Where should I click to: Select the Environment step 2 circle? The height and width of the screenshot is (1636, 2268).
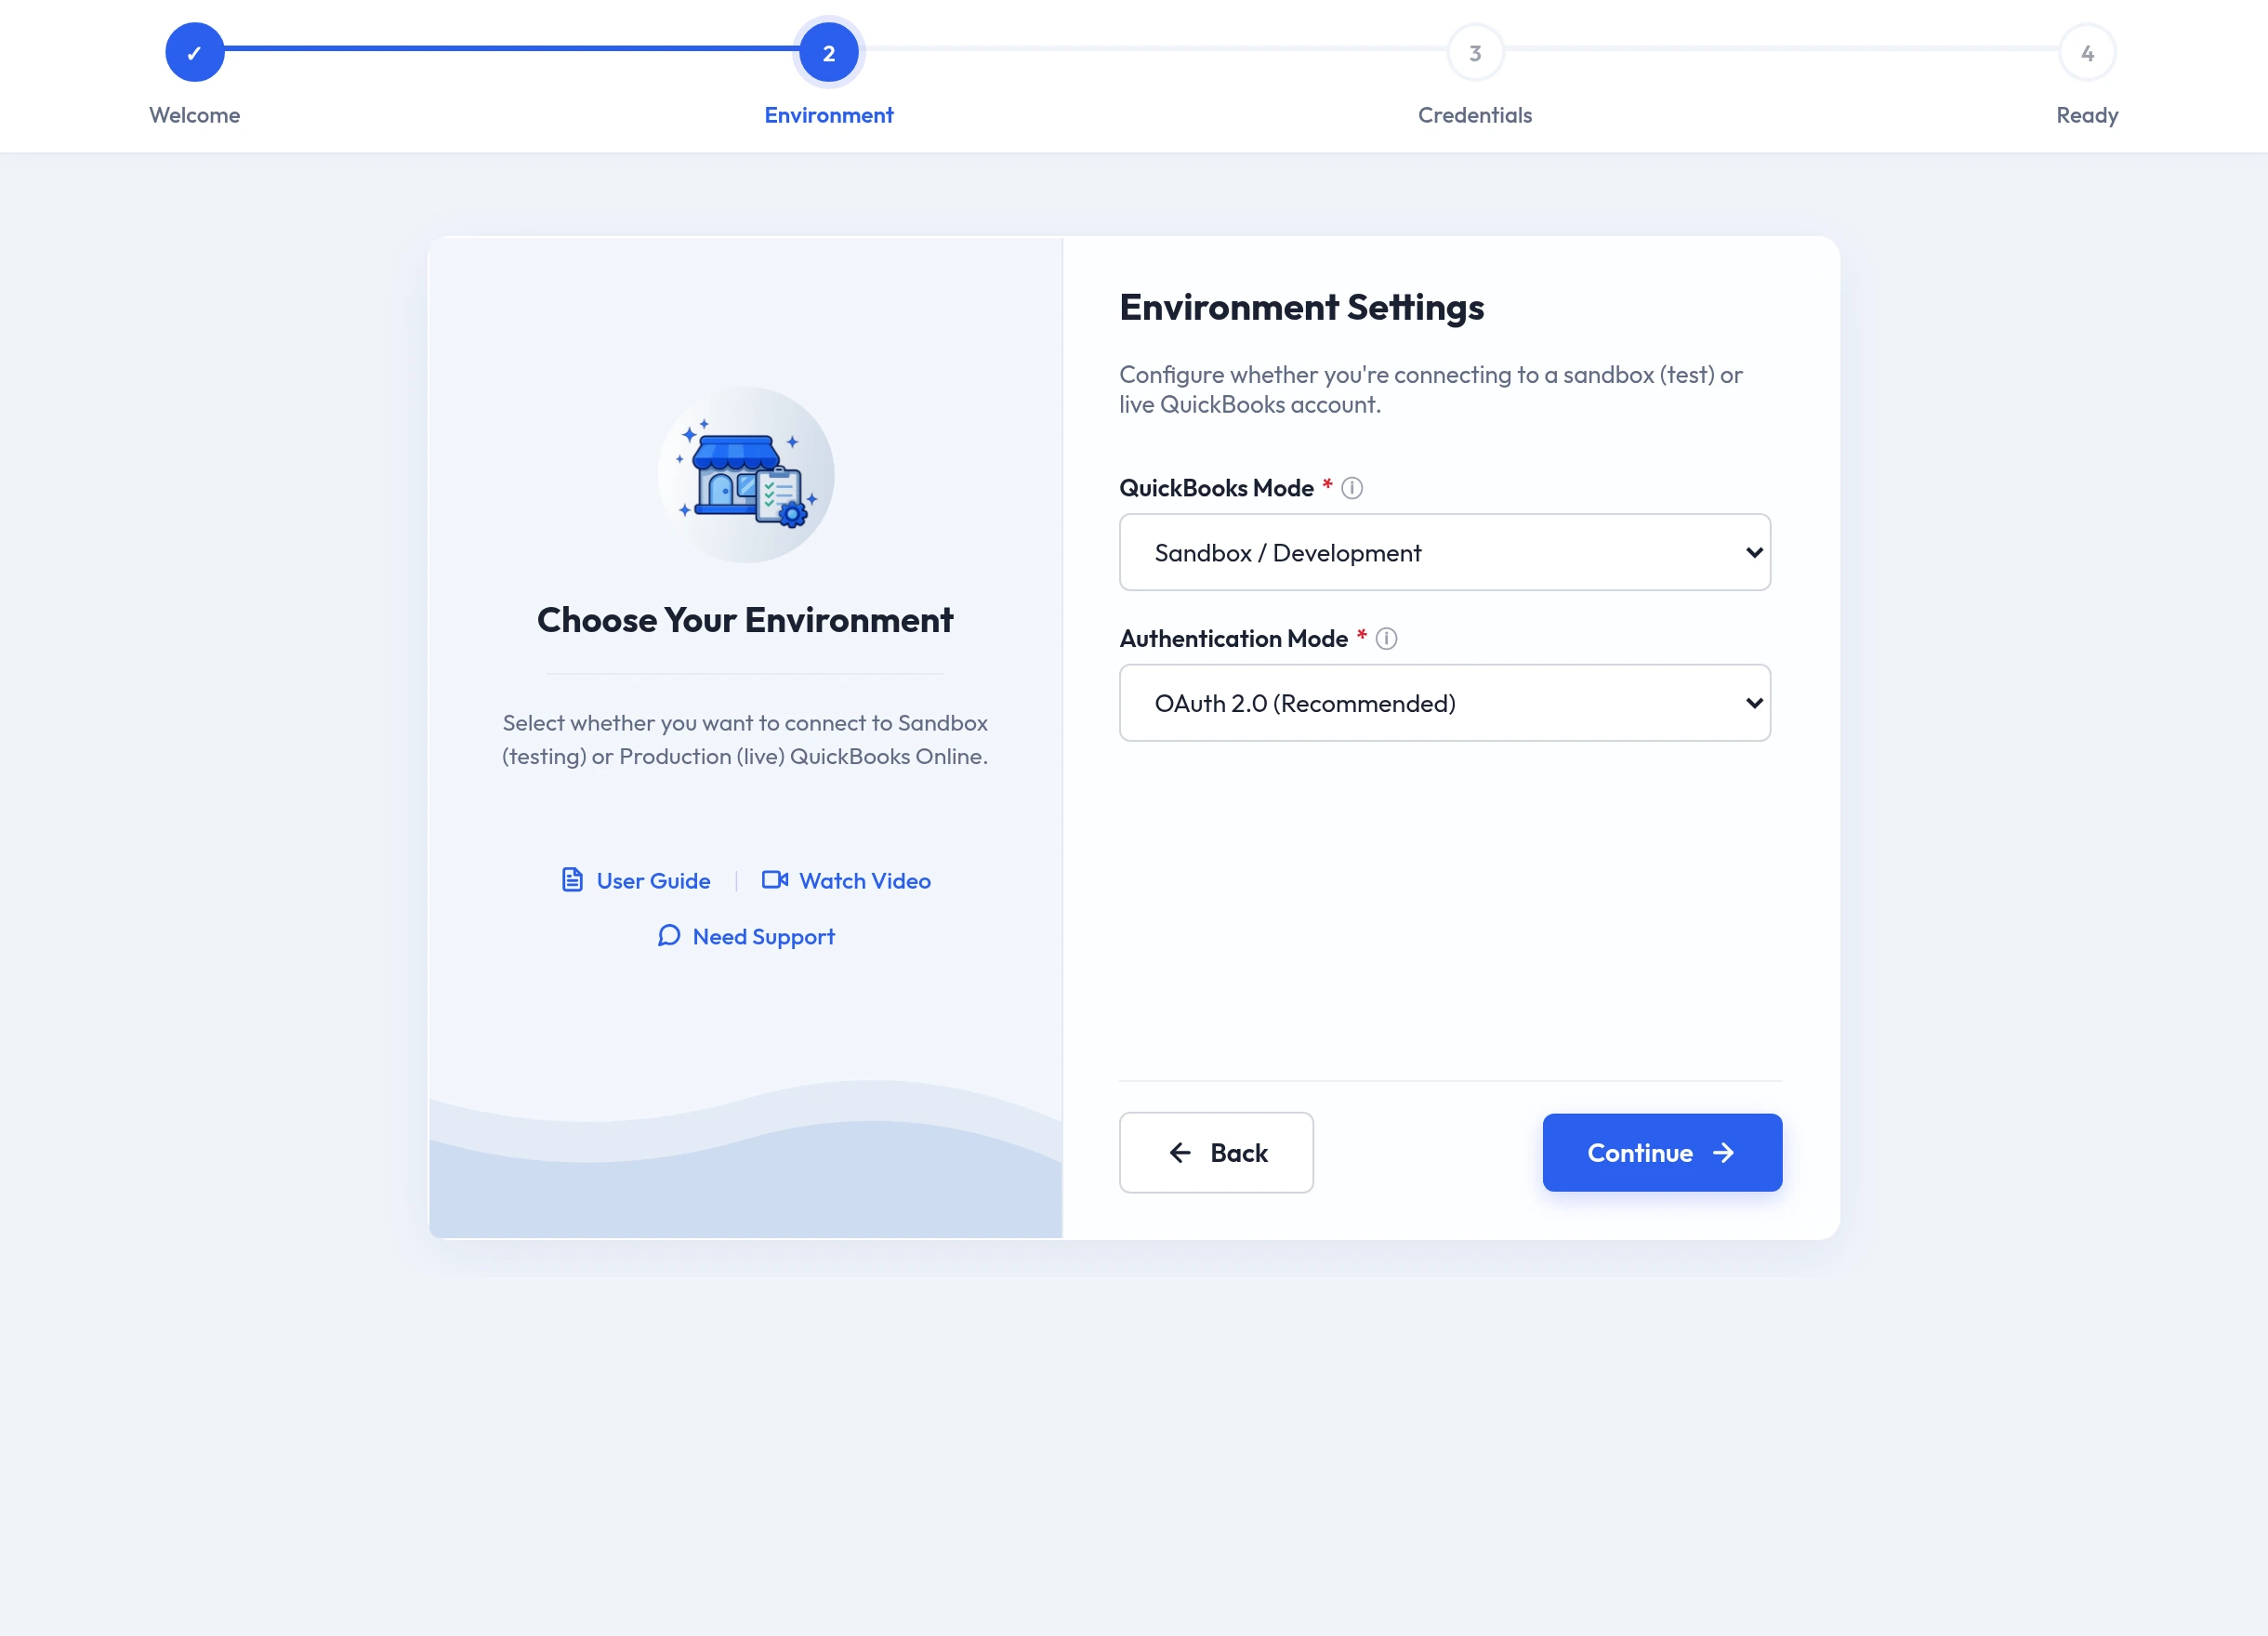click(828, 53)
